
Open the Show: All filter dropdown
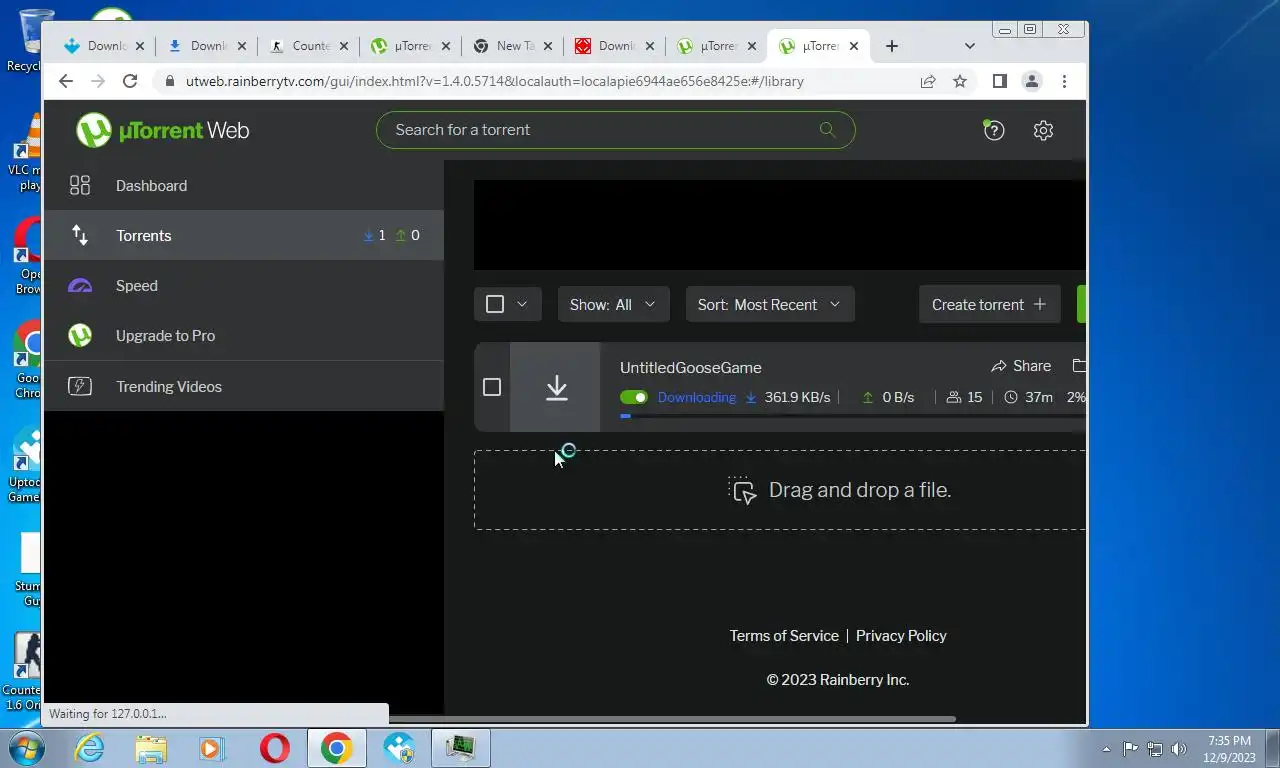pyautogui.click(x=613, y=304)
